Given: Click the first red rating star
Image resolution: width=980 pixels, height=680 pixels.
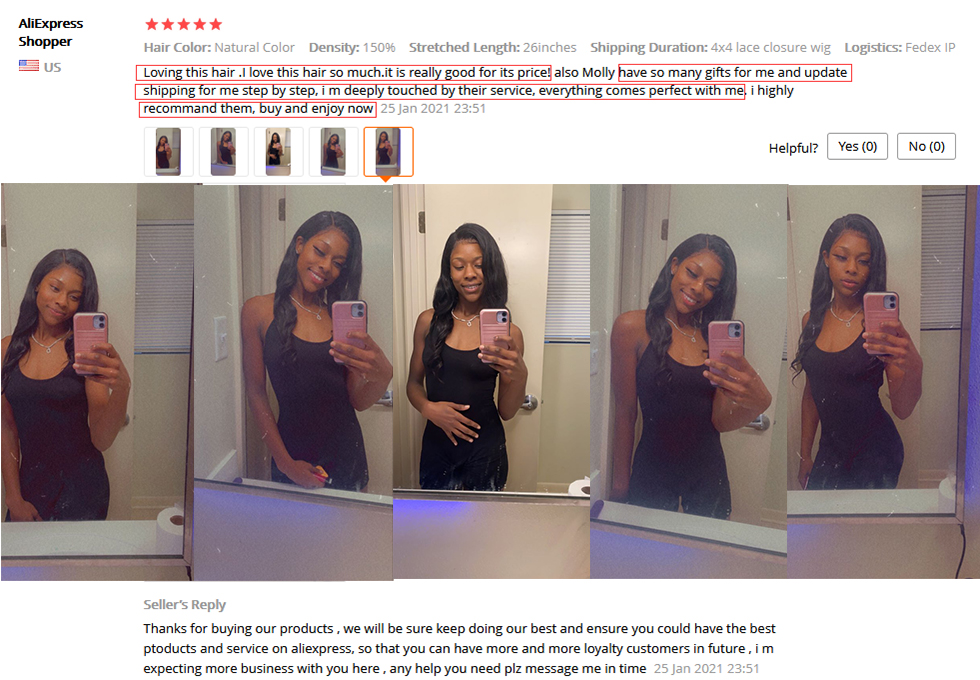Looking at the screenshot, I should (151, 24).
